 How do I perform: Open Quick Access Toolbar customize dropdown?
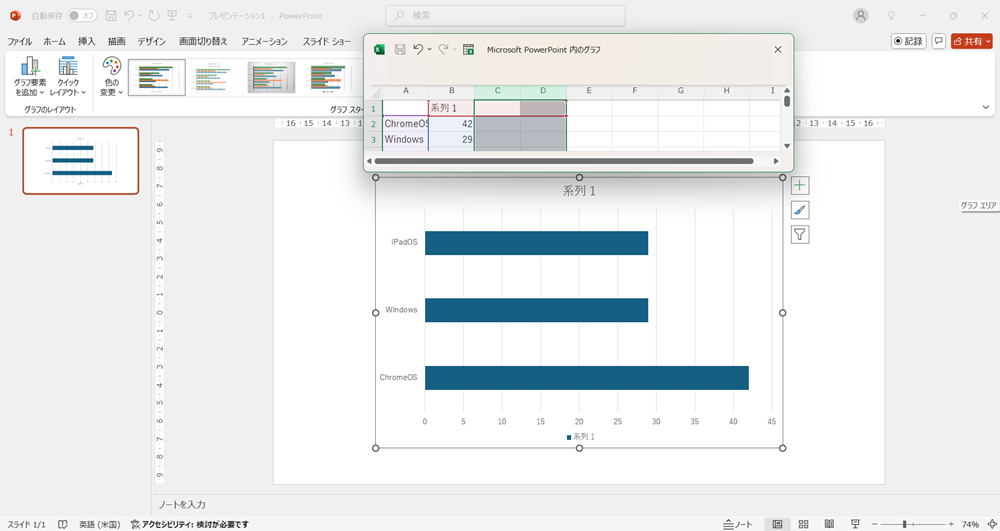(190, 16)
